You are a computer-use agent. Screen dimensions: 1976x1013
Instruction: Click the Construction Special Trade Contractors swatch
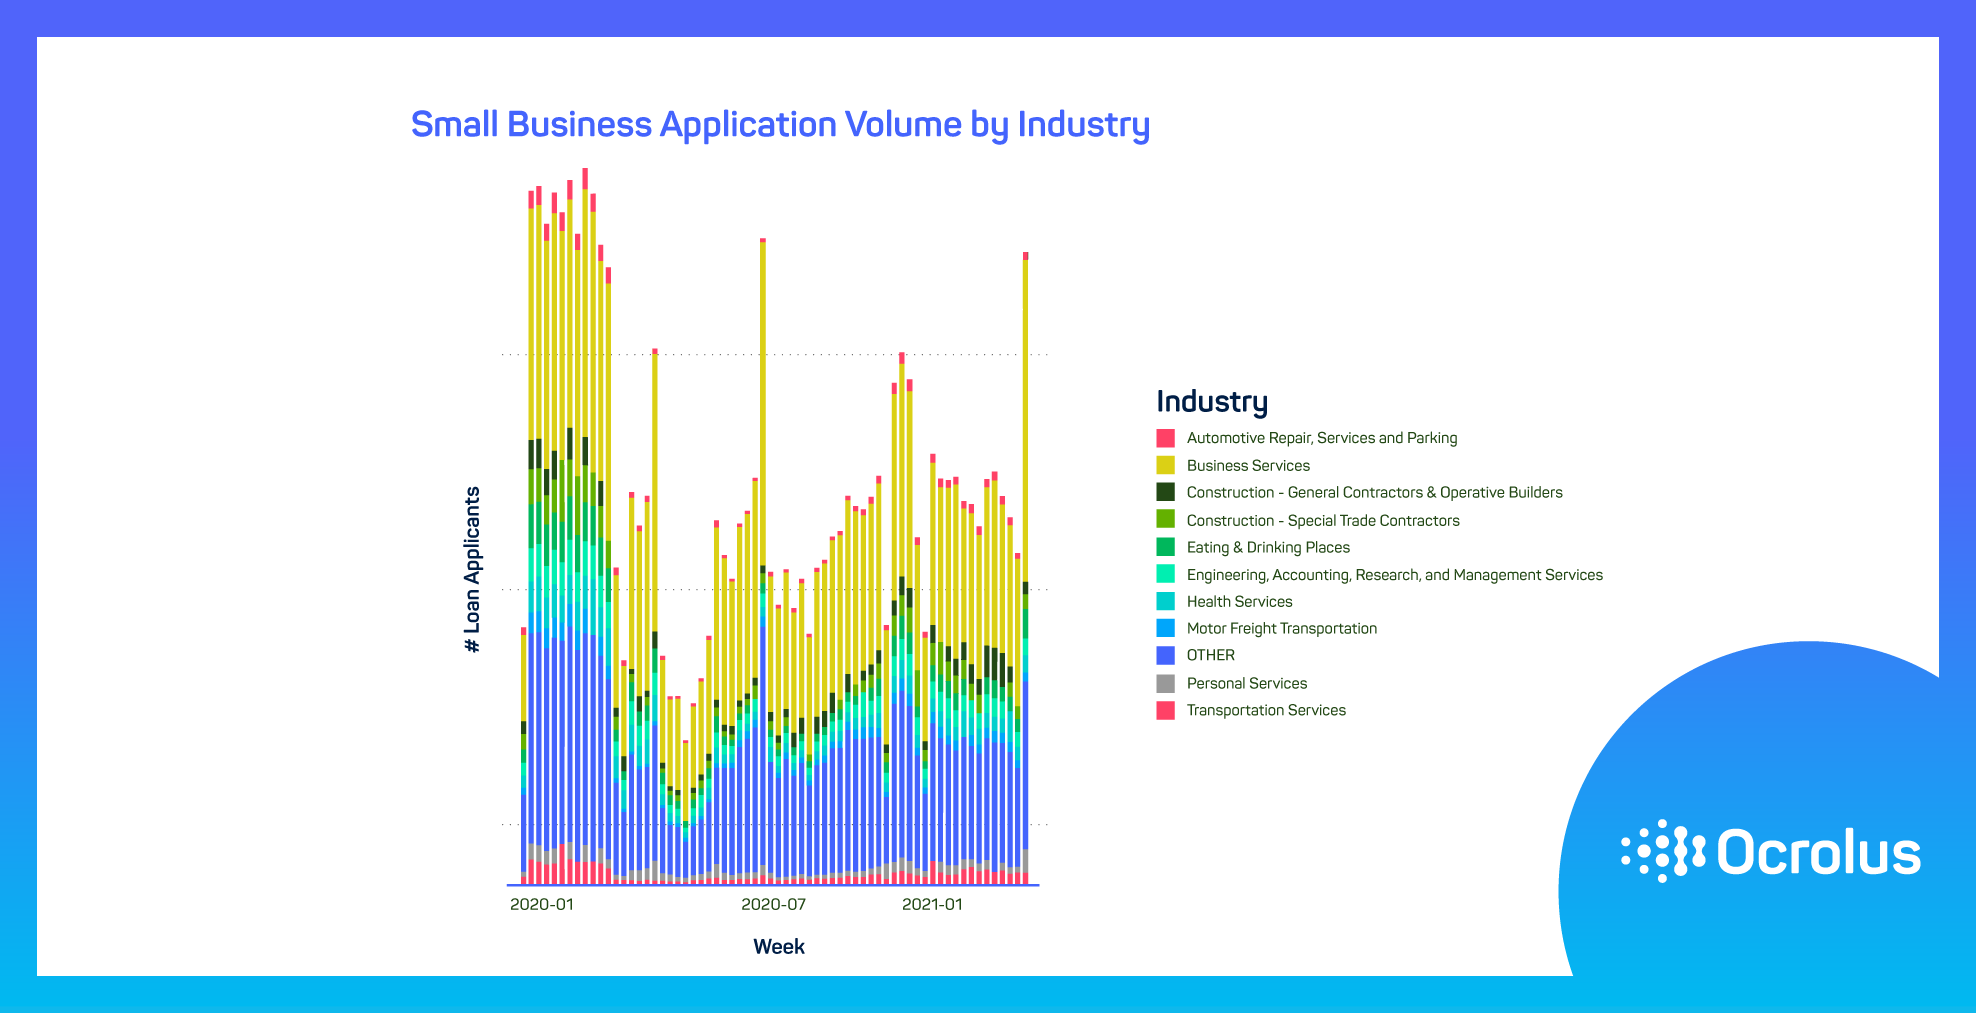(1165, 519)
